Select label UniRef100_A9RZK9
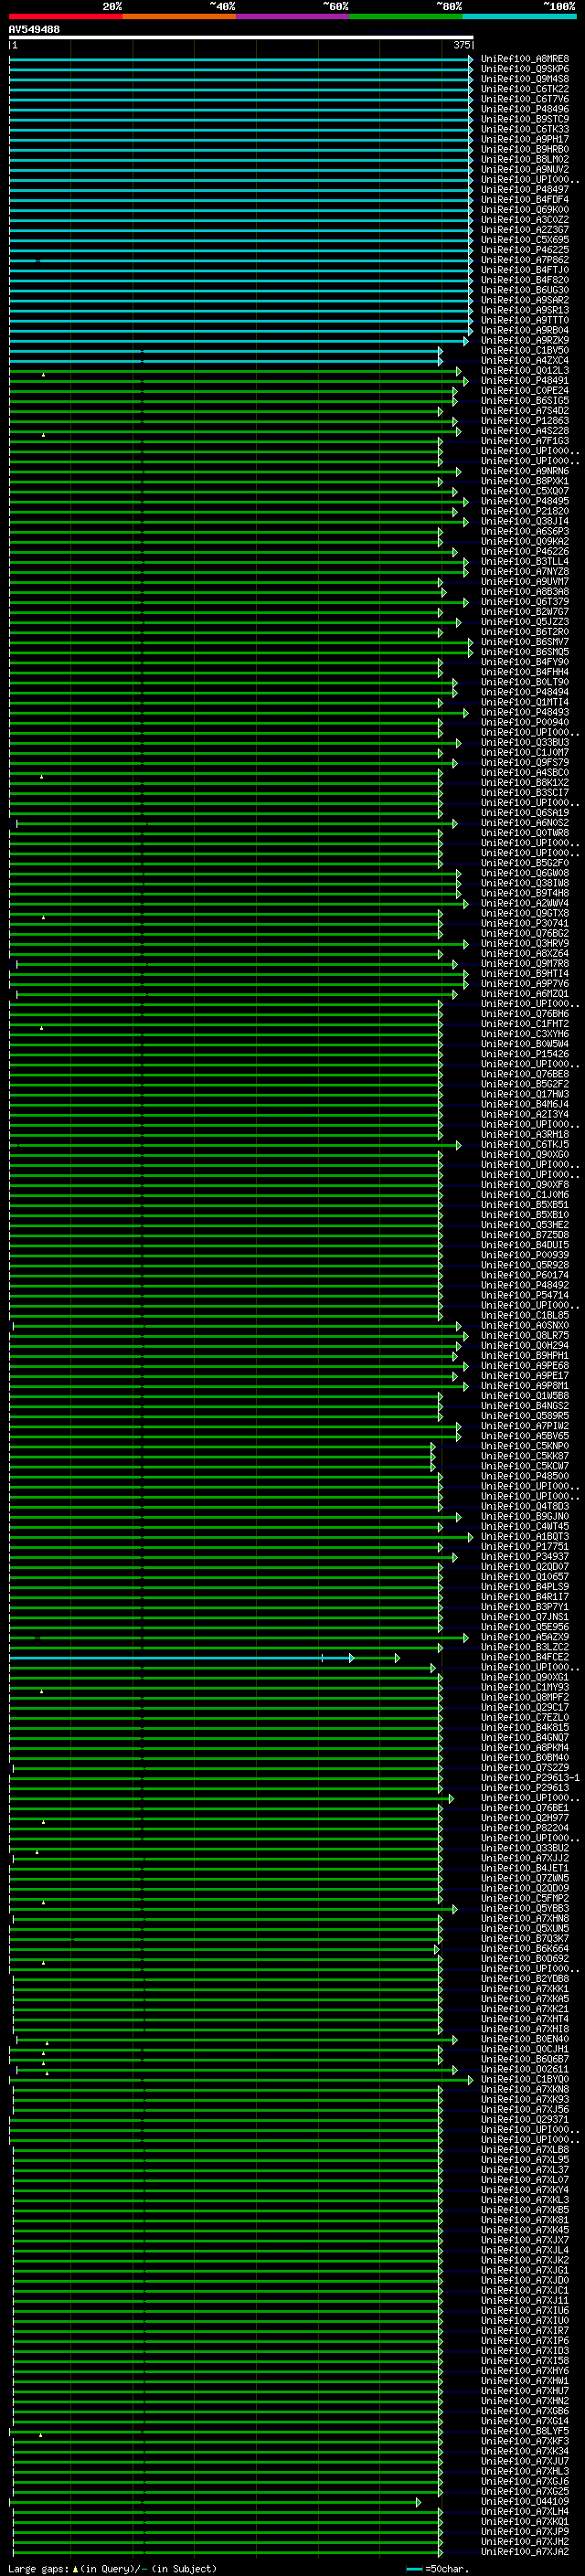Image resolution: width=585 pixels, height=2576 pixels. [525, 340]
